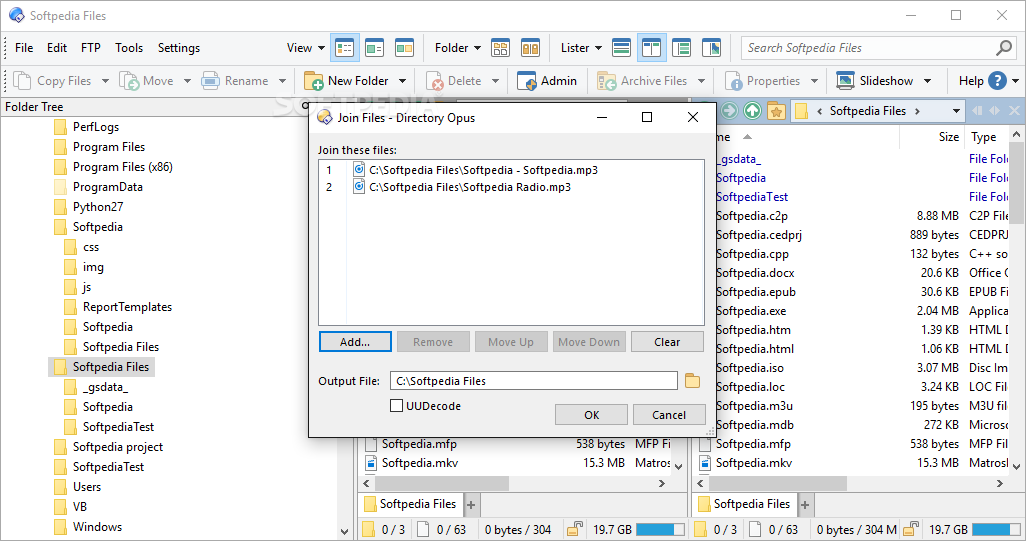This screenshot has width=1026, height=541.
Task: Open the Edit menu
Action: 57,48
